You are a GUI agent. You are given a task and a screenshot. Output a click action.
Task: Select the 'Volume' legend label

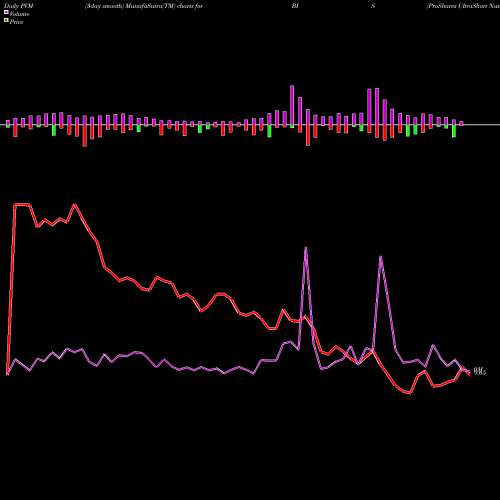[19, 14]
